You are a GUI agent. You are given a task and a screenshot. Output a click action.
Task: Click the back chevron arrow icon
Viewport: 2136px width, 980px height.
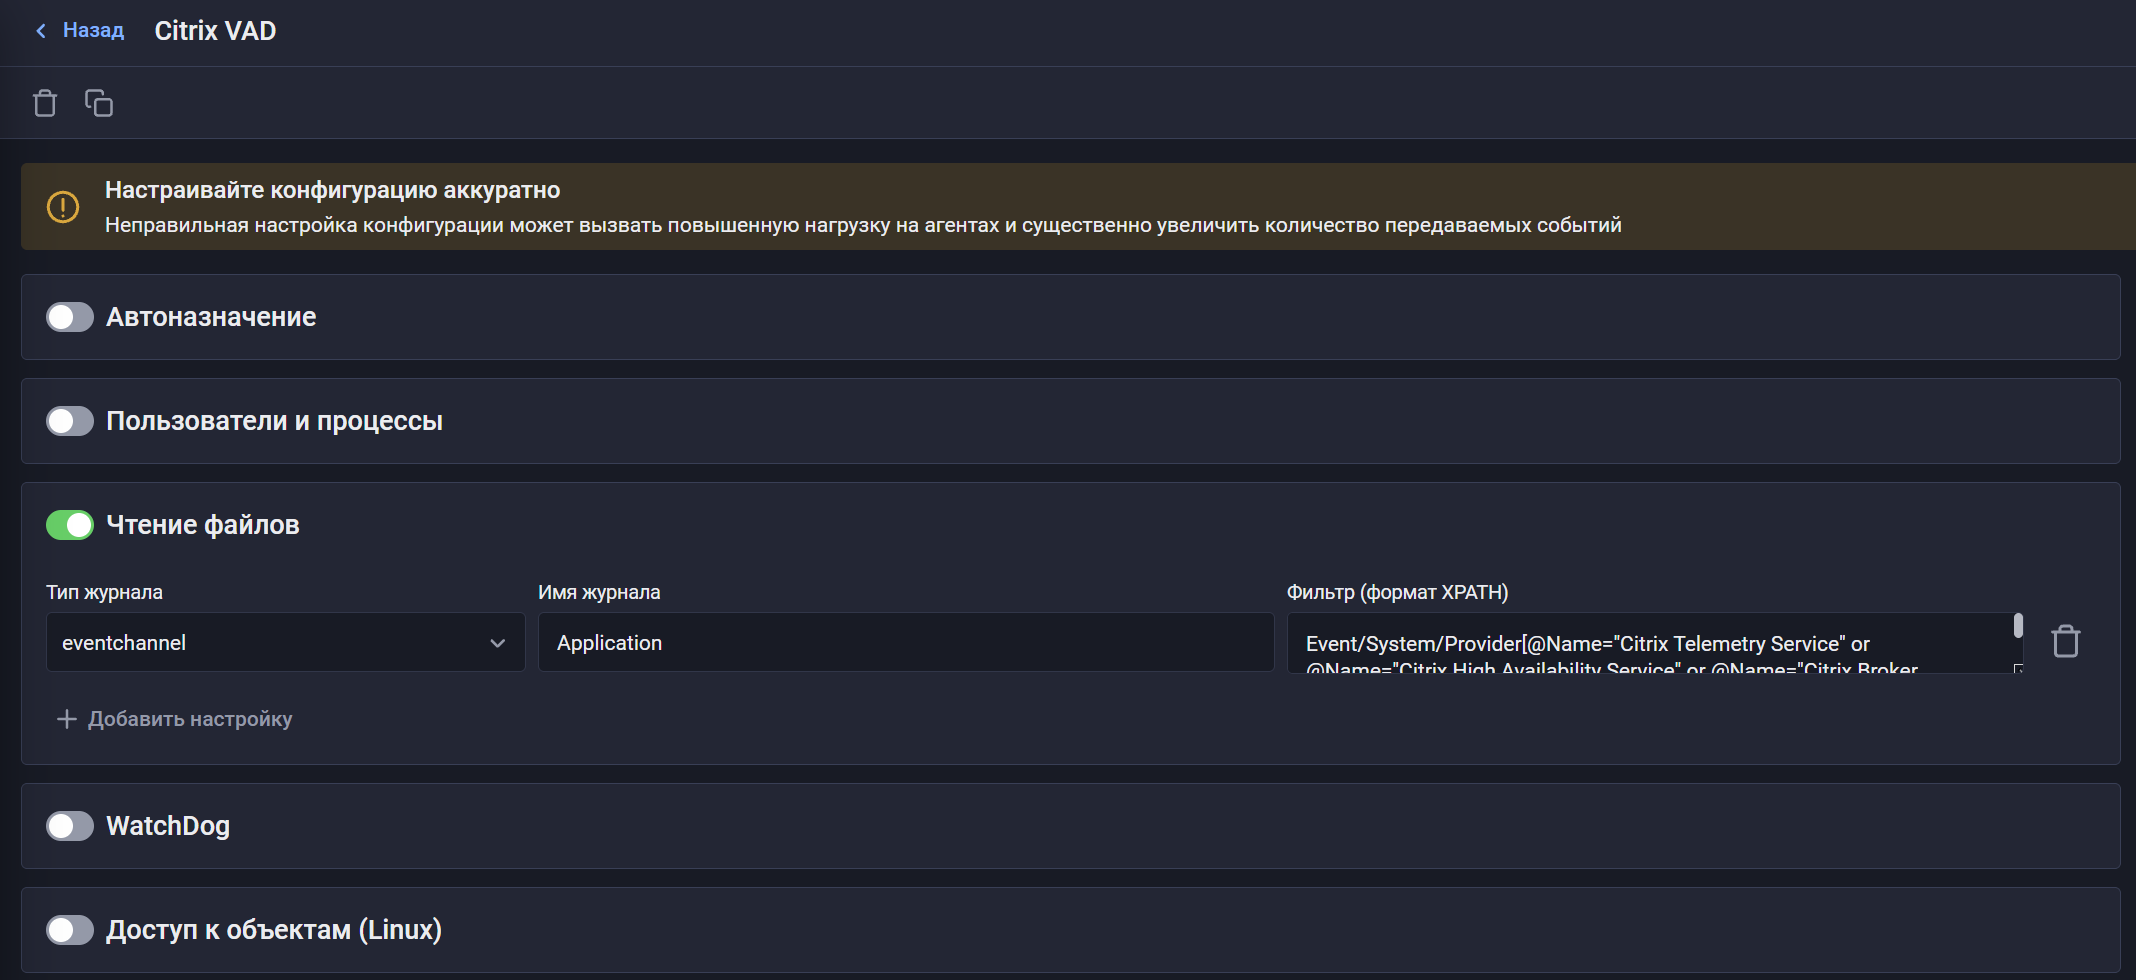coord(41,31)
